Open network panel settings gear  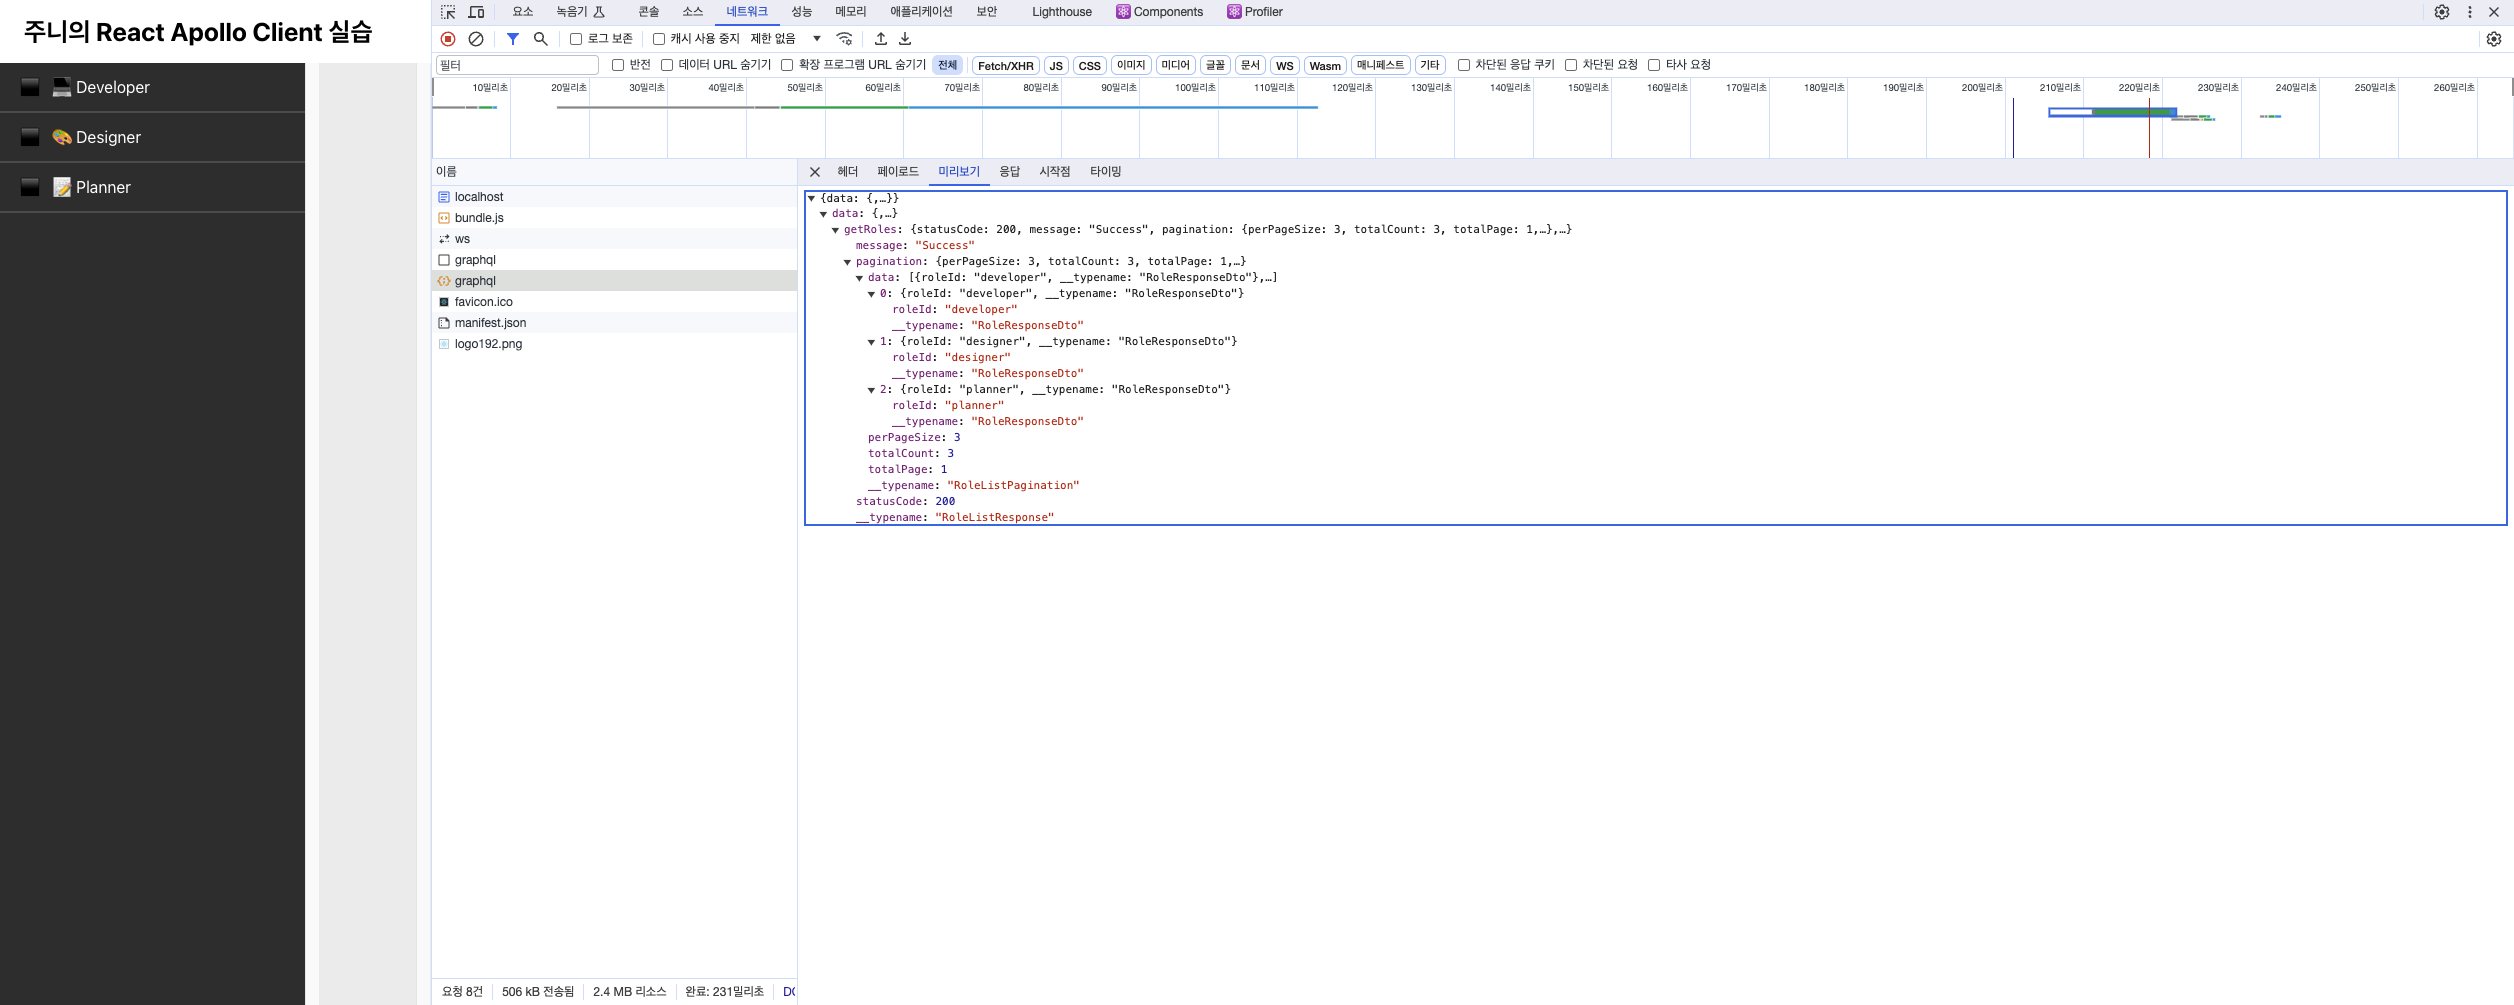[x=2494, y=39]
